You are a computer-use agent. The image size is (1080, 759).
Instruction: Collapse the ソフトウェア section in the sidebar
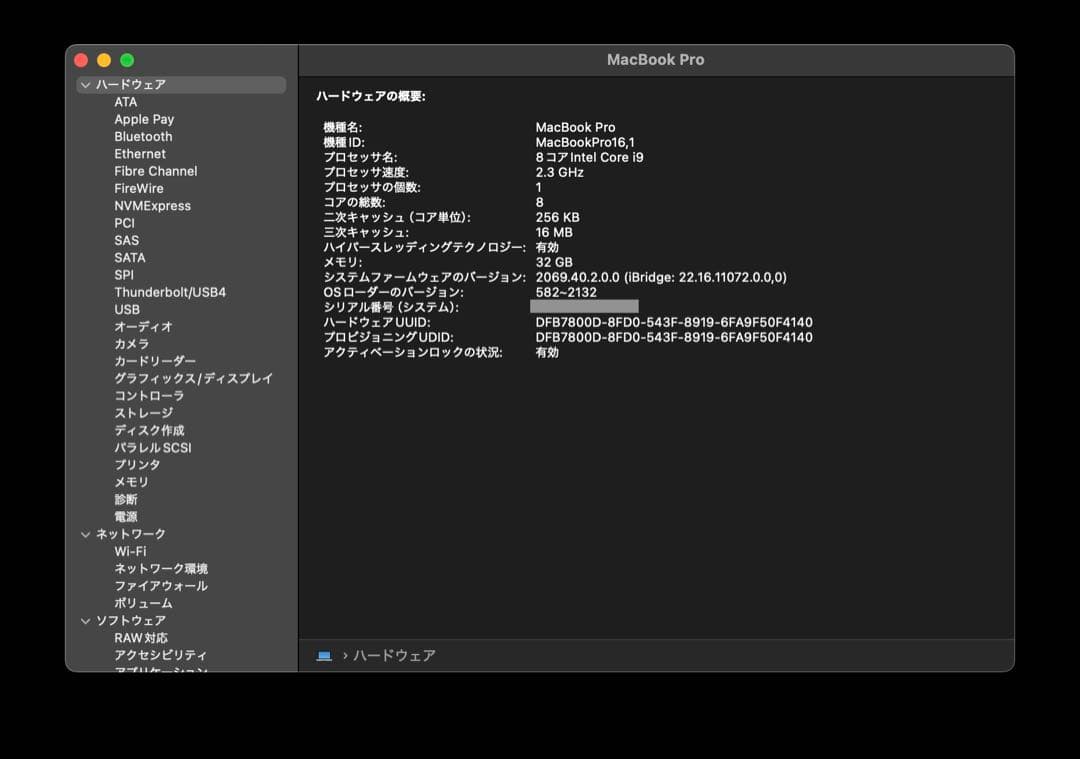85,620
